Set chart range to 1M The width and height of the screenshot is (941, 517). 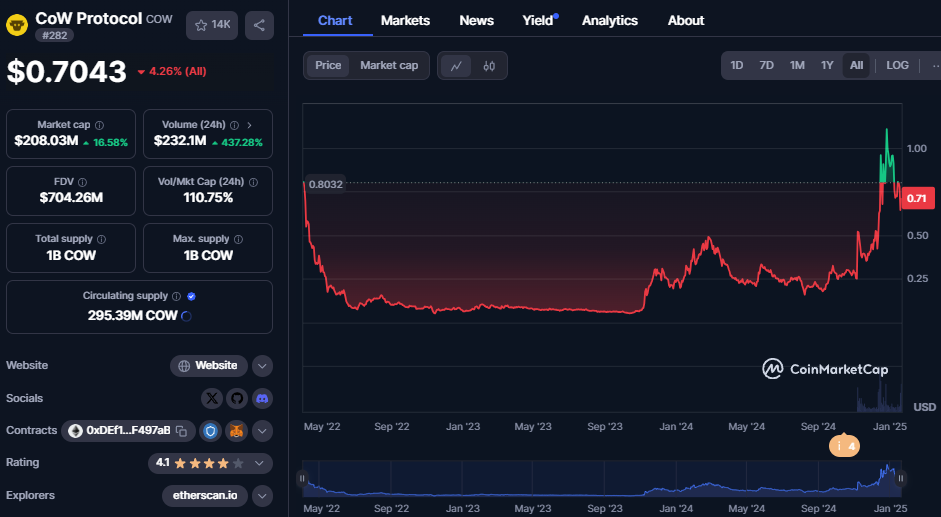click(x=797, y=65)
